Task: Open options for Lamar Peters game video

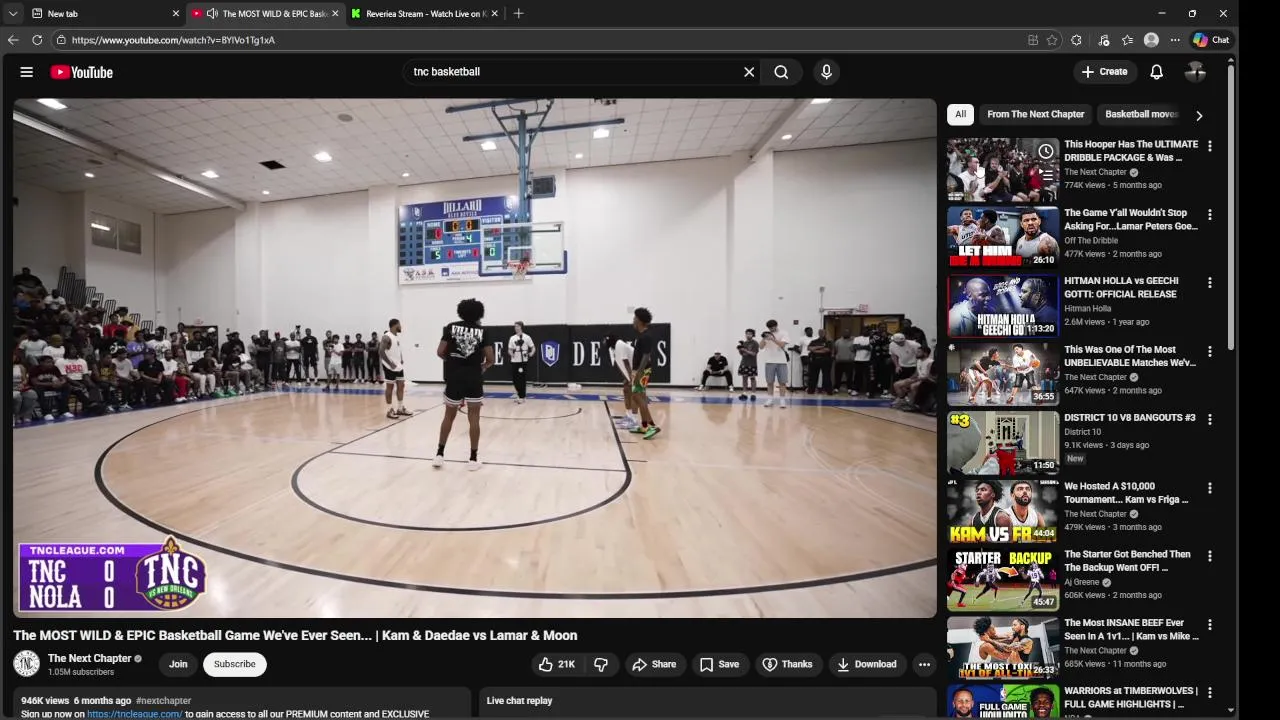Action: [1209, 215]
